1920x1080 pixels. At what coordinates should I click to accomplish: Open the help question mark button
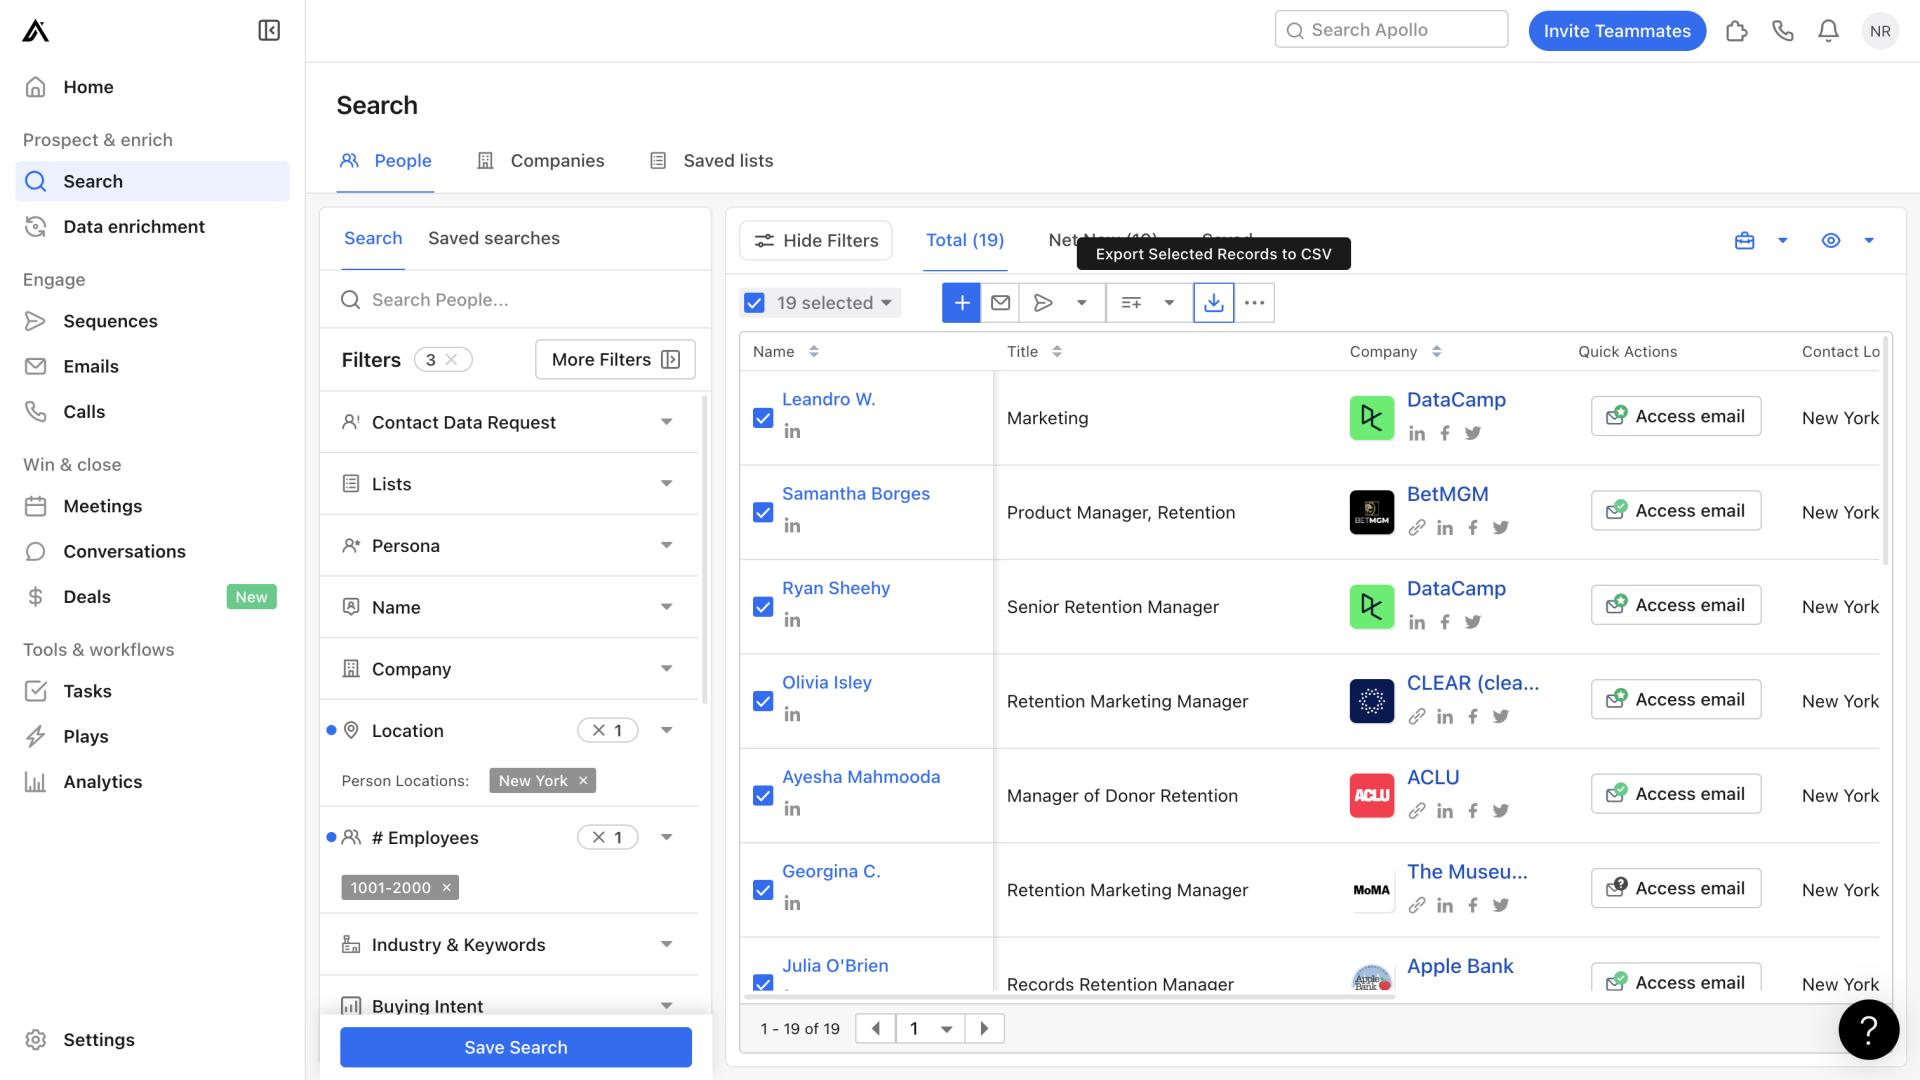[1868, 1029]
